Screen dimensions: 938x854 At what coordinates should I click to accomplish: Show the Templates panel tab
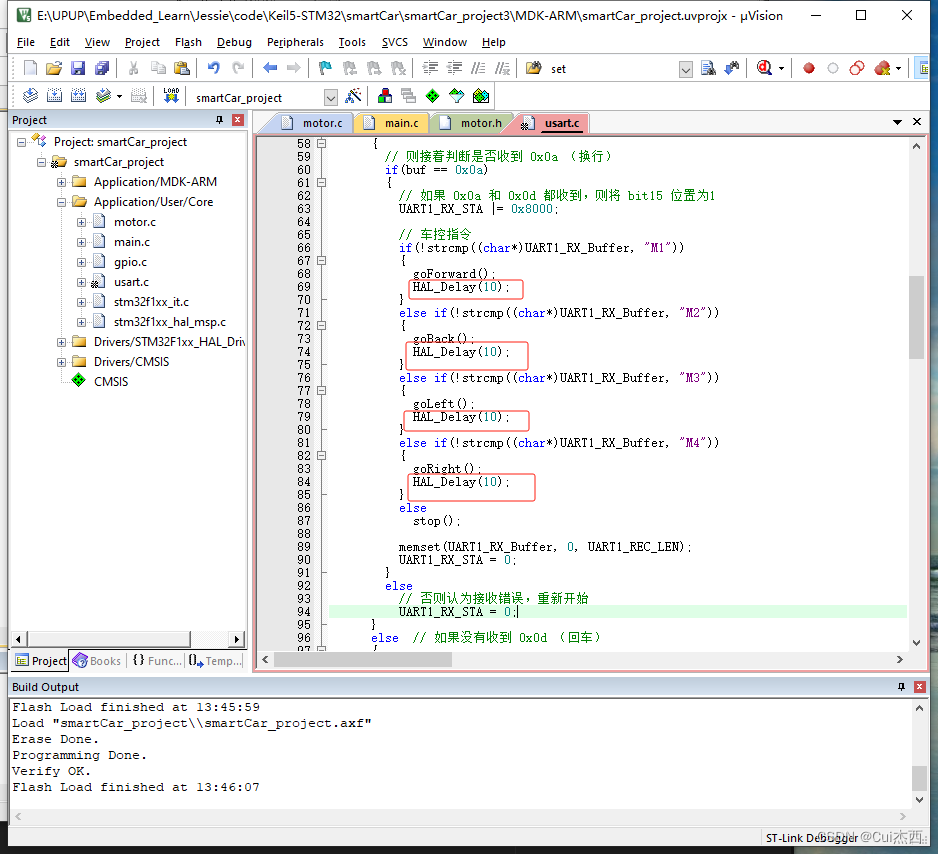pyautogui.click(x=216, y=661)
